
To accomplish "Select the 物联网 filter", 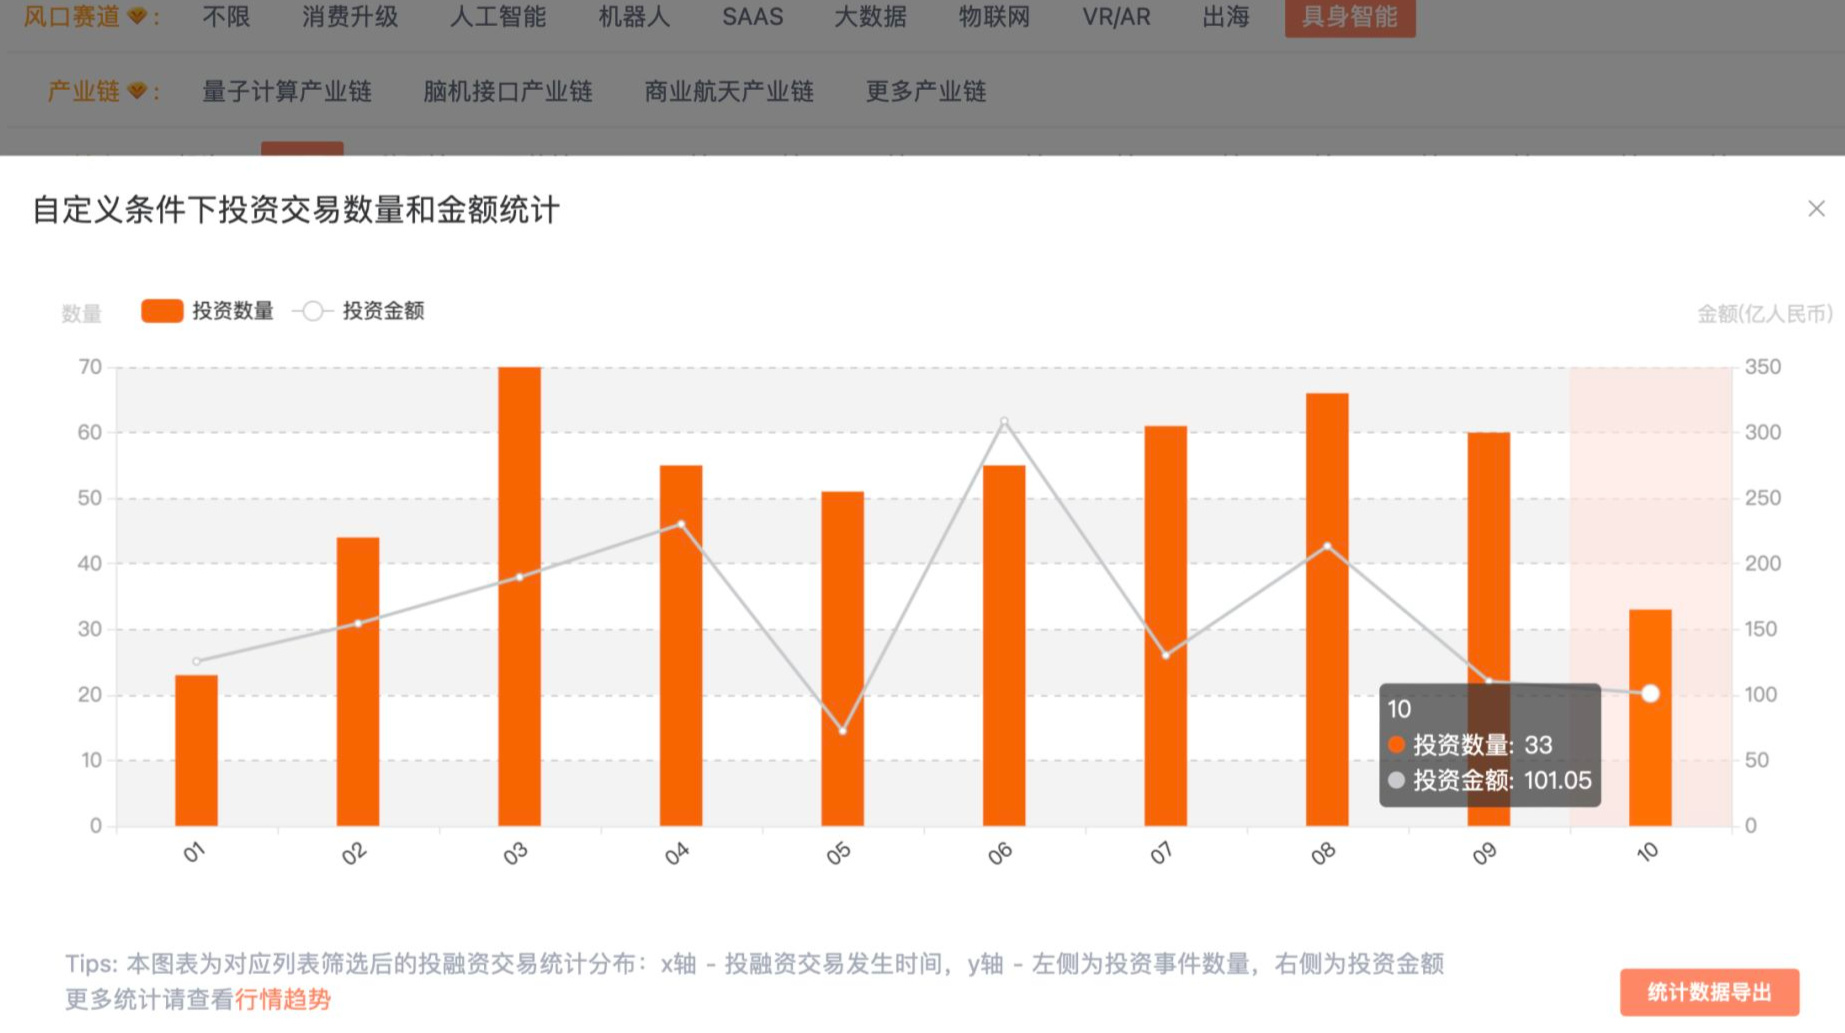I will 994,17.
